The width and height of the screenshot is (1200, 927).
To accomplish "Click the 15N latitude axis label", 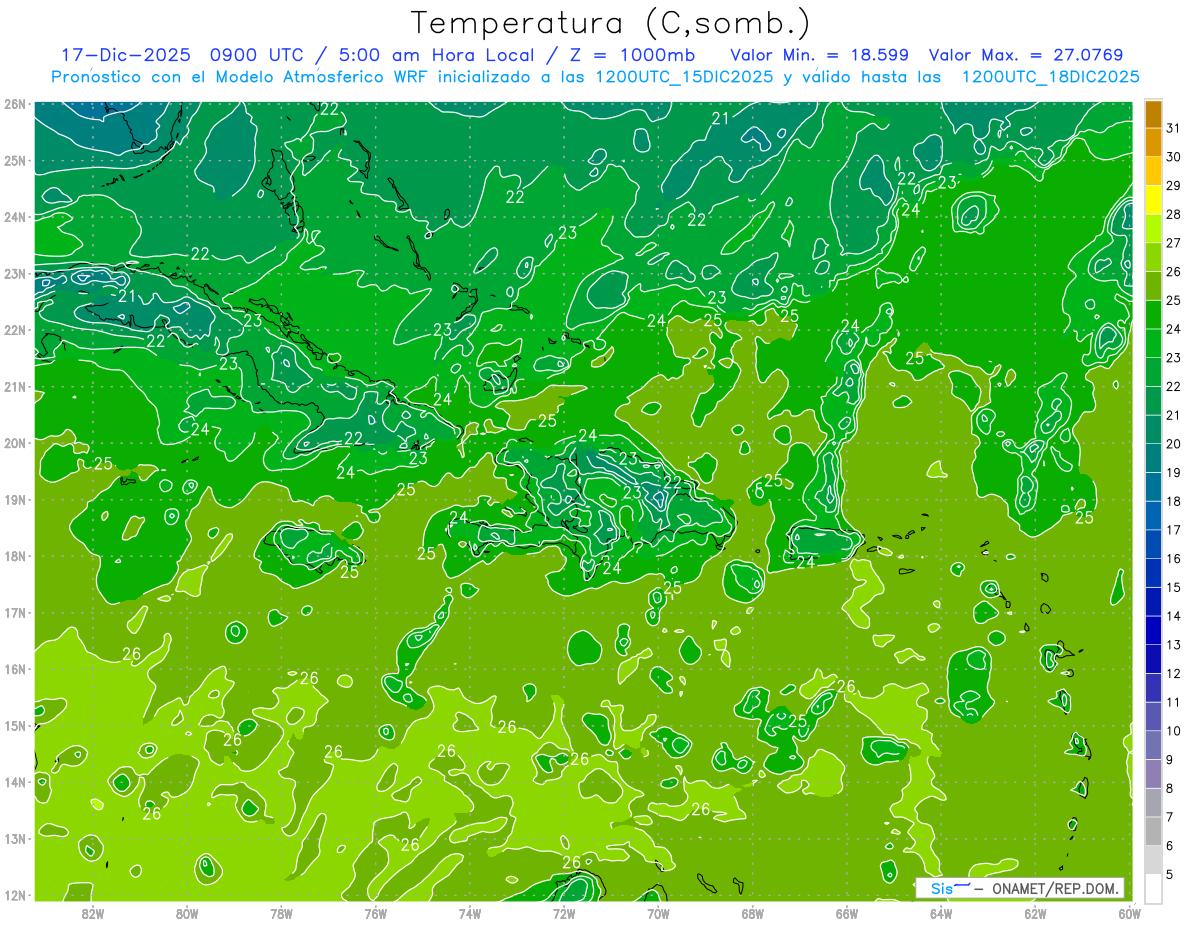I will click(14, 725).
